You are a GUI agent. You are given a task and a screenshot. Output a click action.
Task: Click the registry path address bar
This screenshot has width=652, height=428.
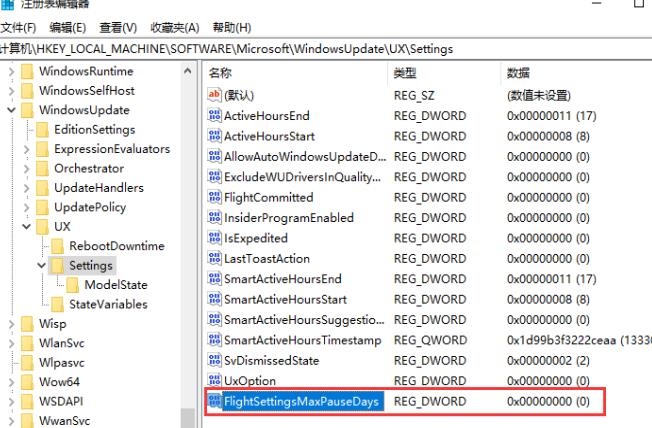(x=326, y=49)
